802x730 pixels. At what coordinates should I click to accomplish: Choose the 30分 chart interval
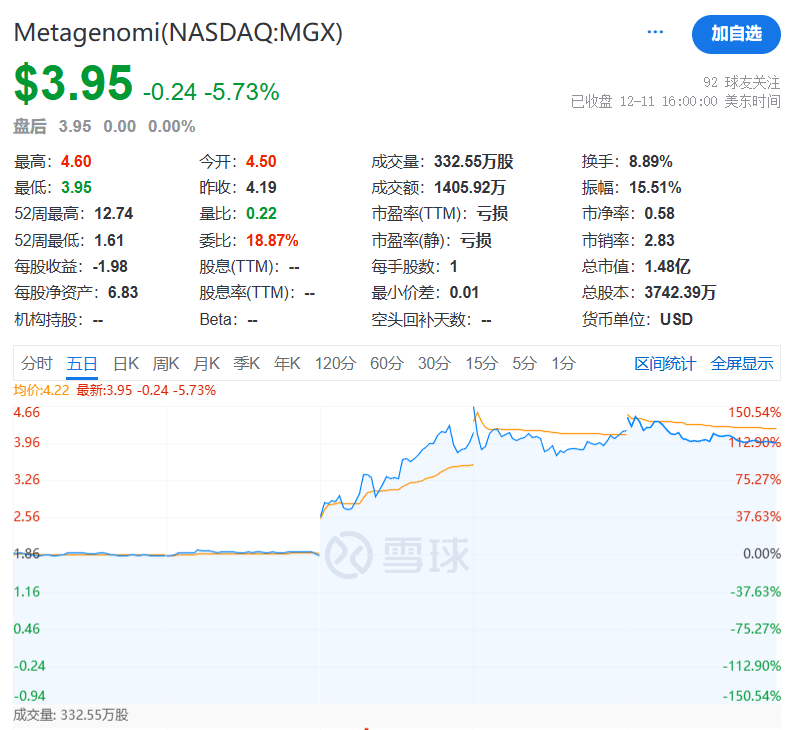434,363
